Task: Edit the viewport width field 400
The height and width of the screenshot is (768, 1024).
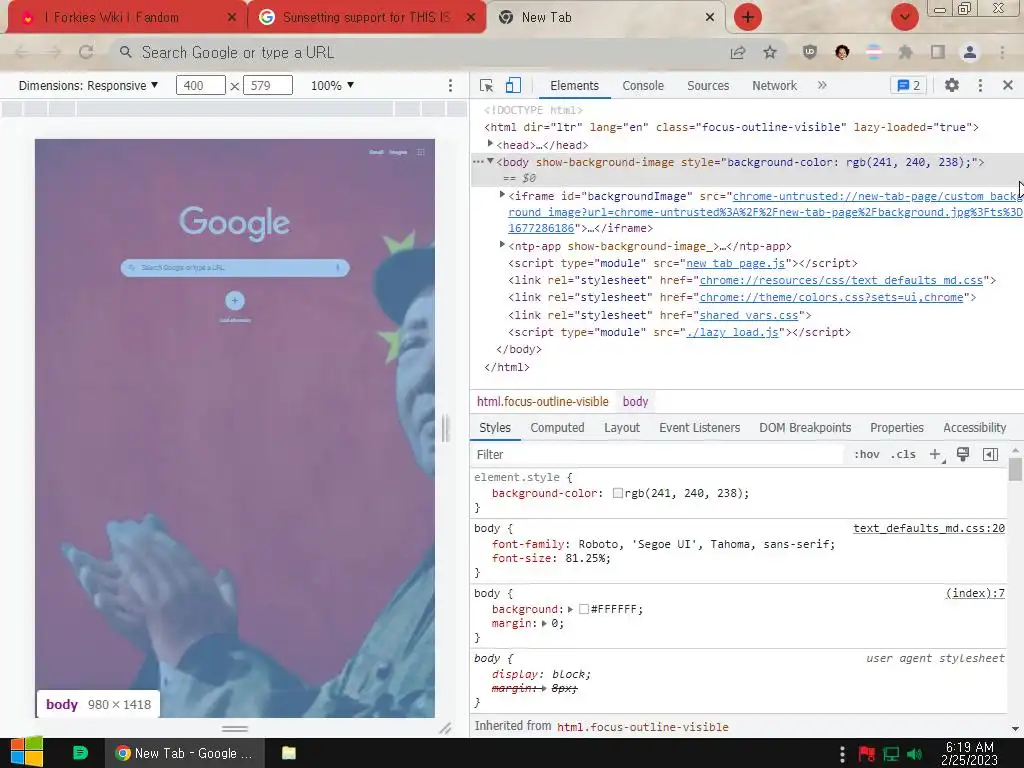Action: (x=200, y=86)
